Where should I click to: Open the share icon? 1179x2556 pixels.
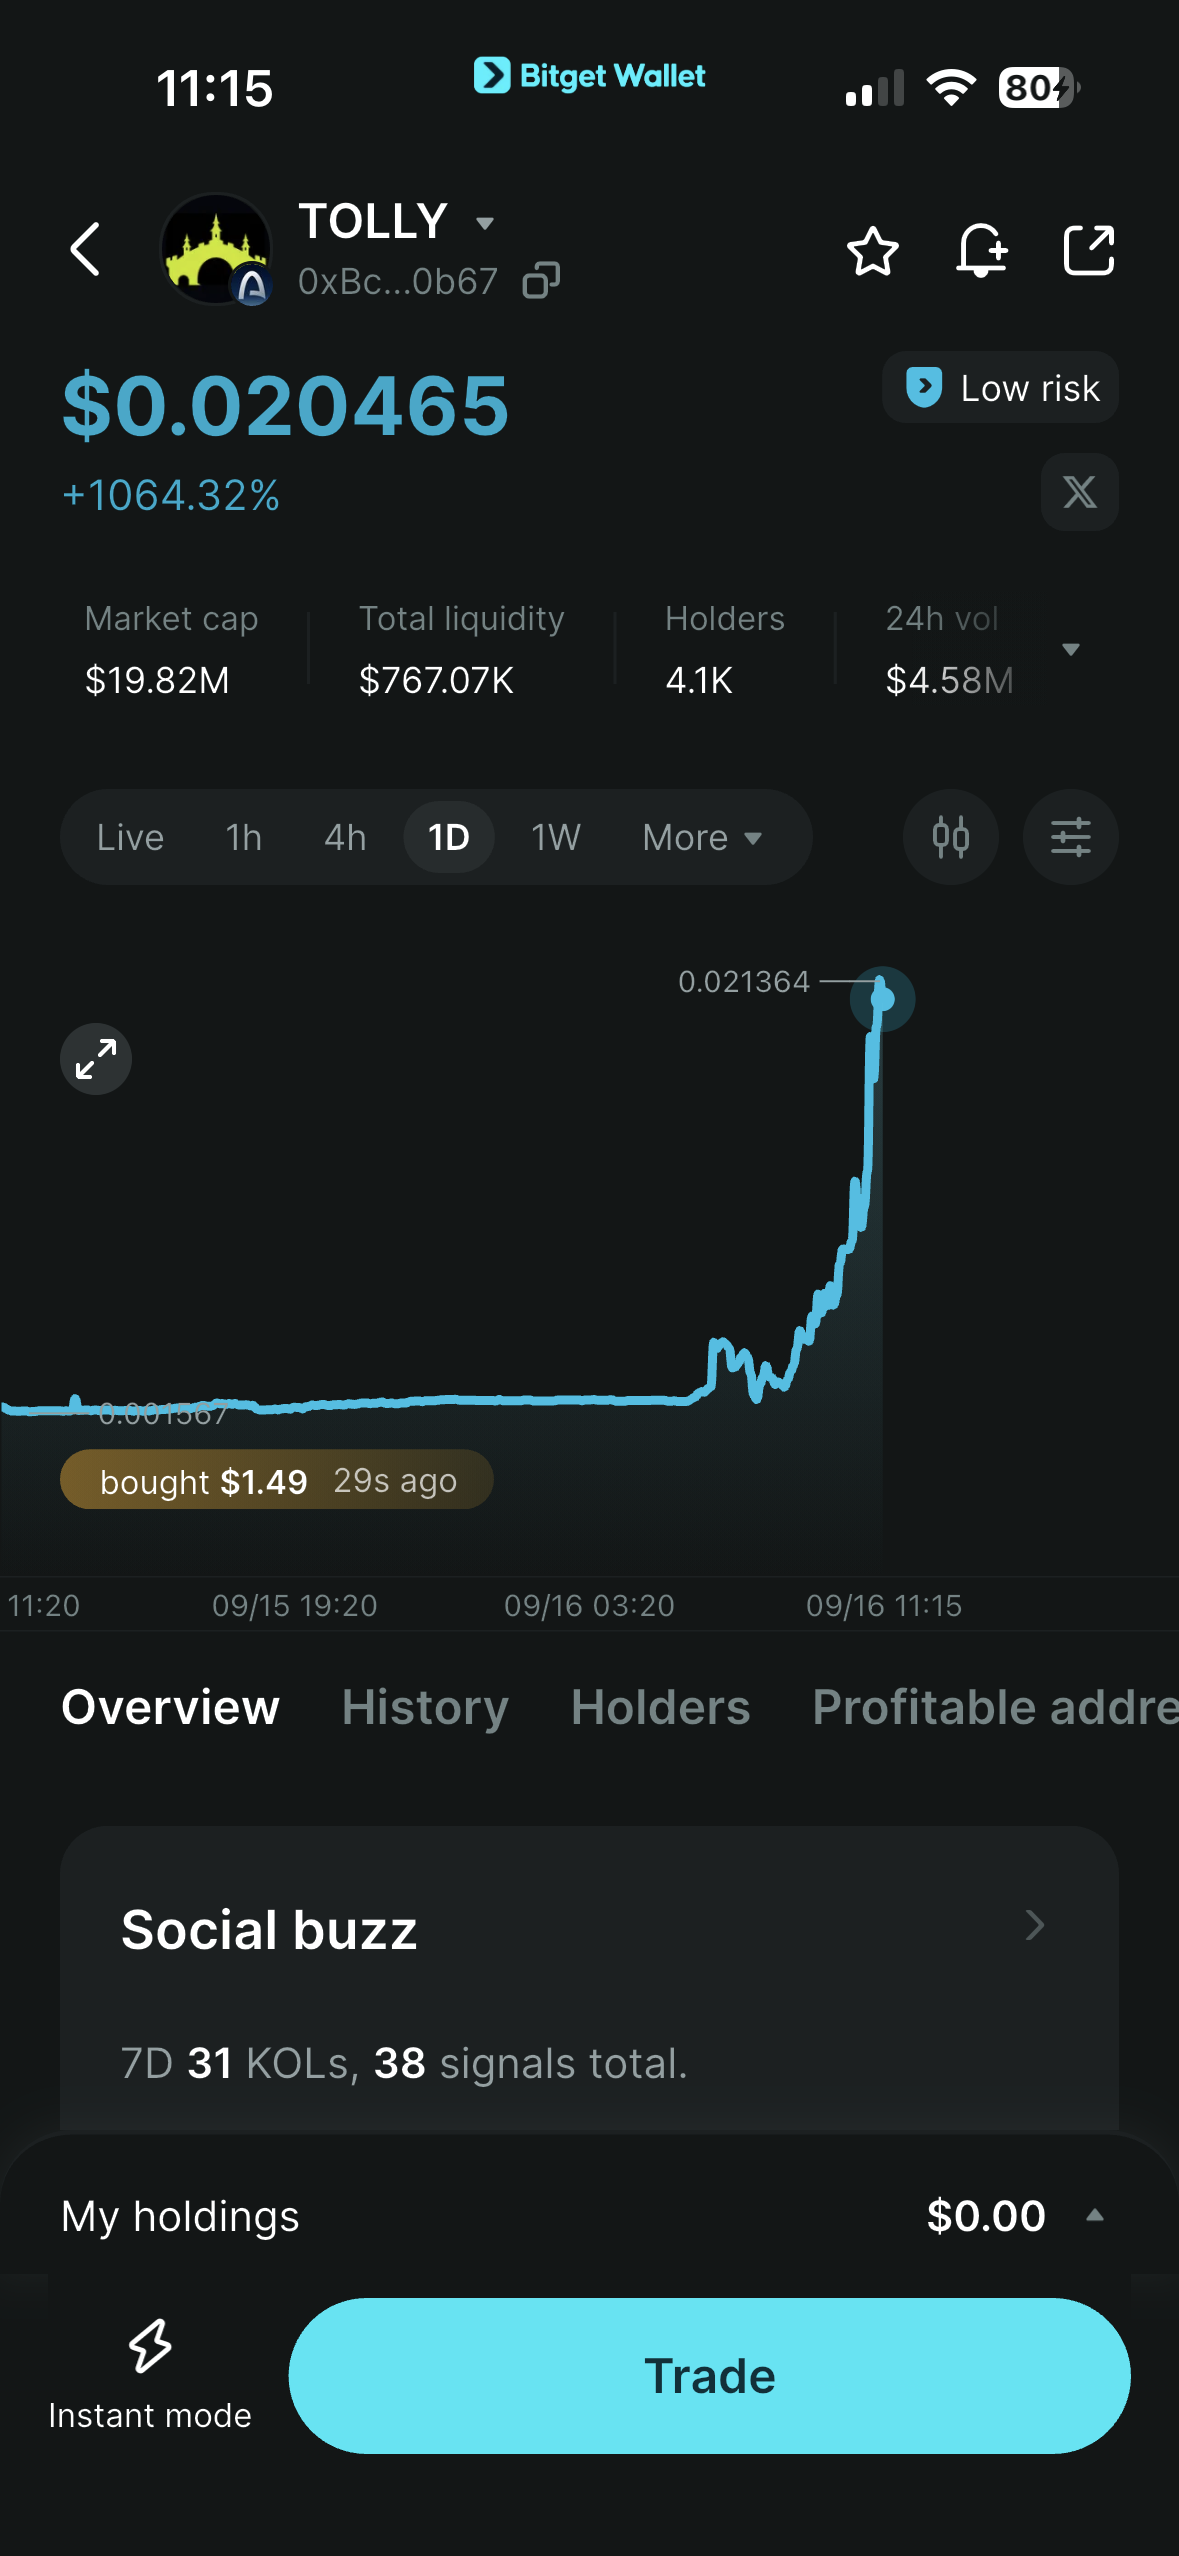pyautogui.click(x=1088, y=250)
